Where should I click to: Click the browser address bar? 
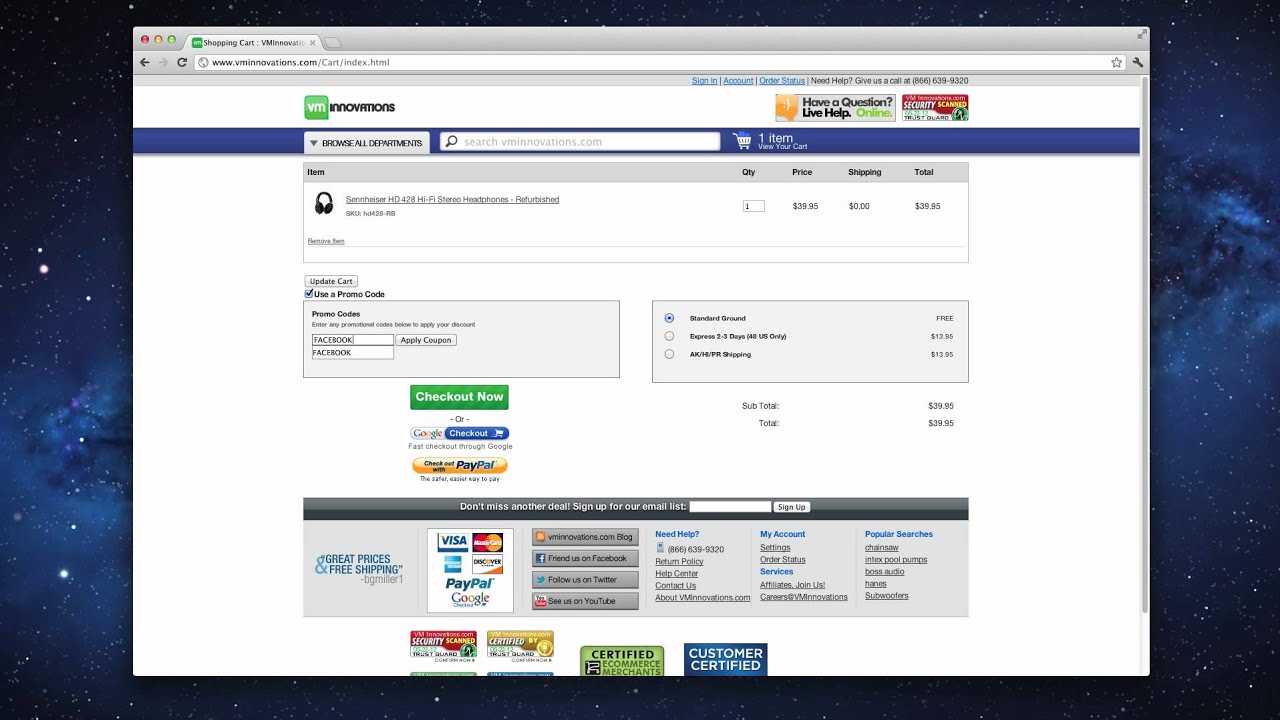tap(660, 62)
